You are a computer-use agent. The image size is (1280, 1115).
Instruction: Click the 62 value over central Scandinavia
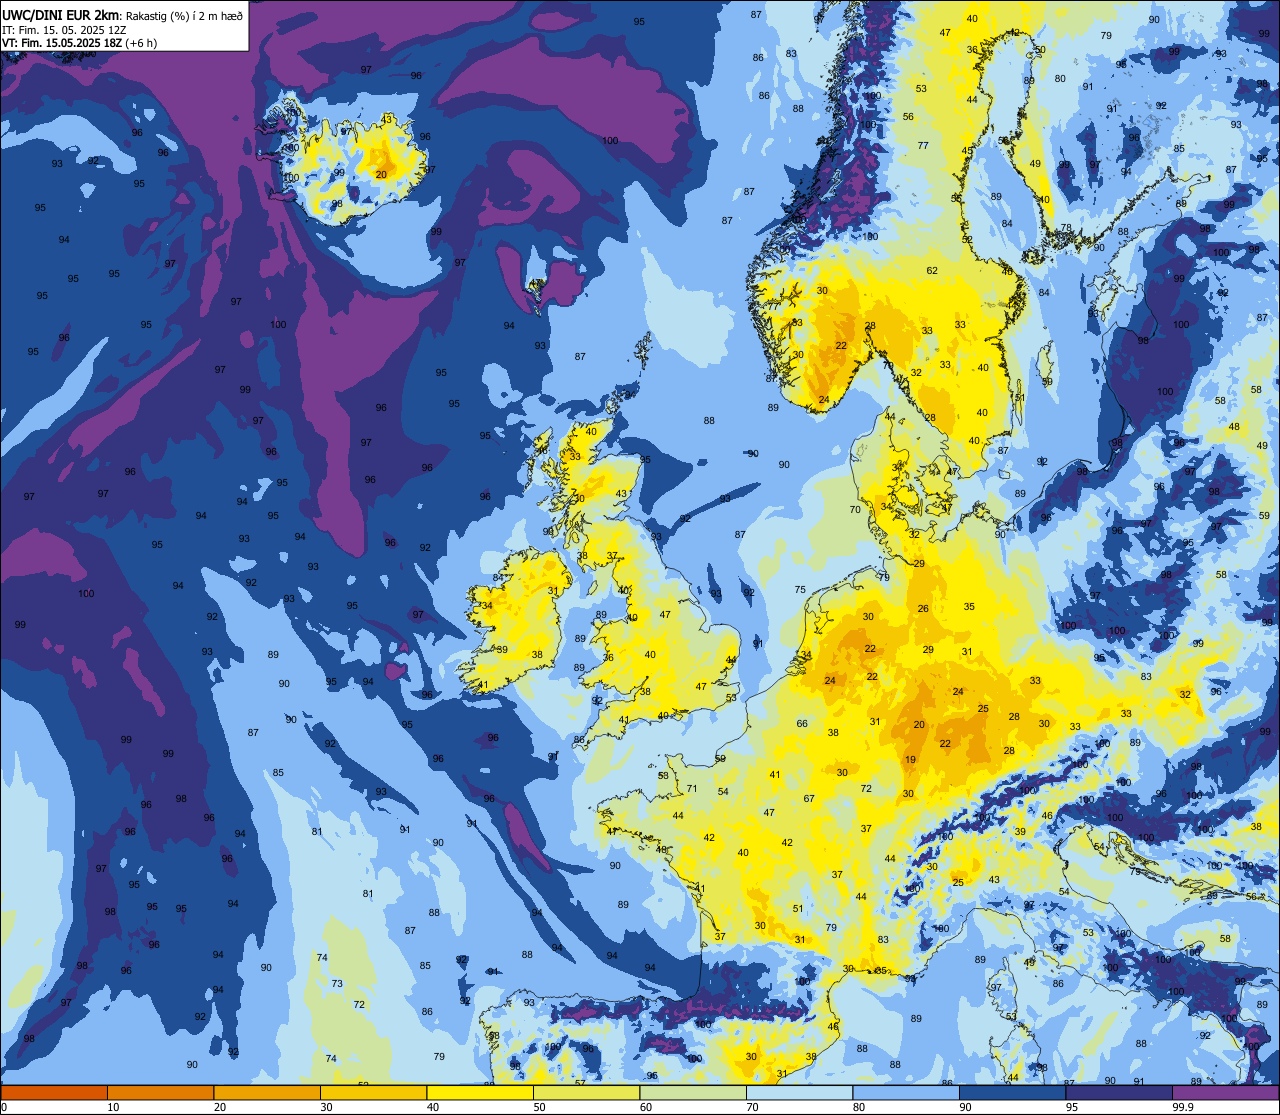pos(932,270)
